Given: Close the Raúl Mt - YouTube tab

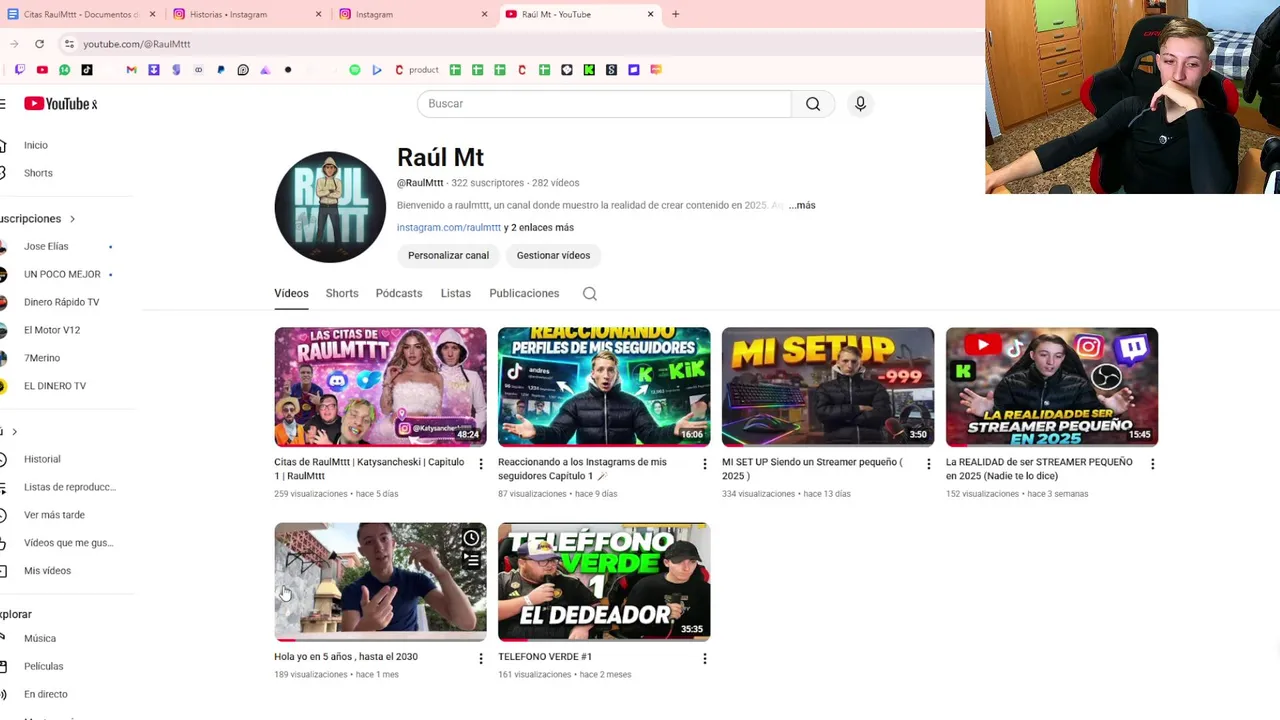Looking at the screenshot, I should point(650,14).
